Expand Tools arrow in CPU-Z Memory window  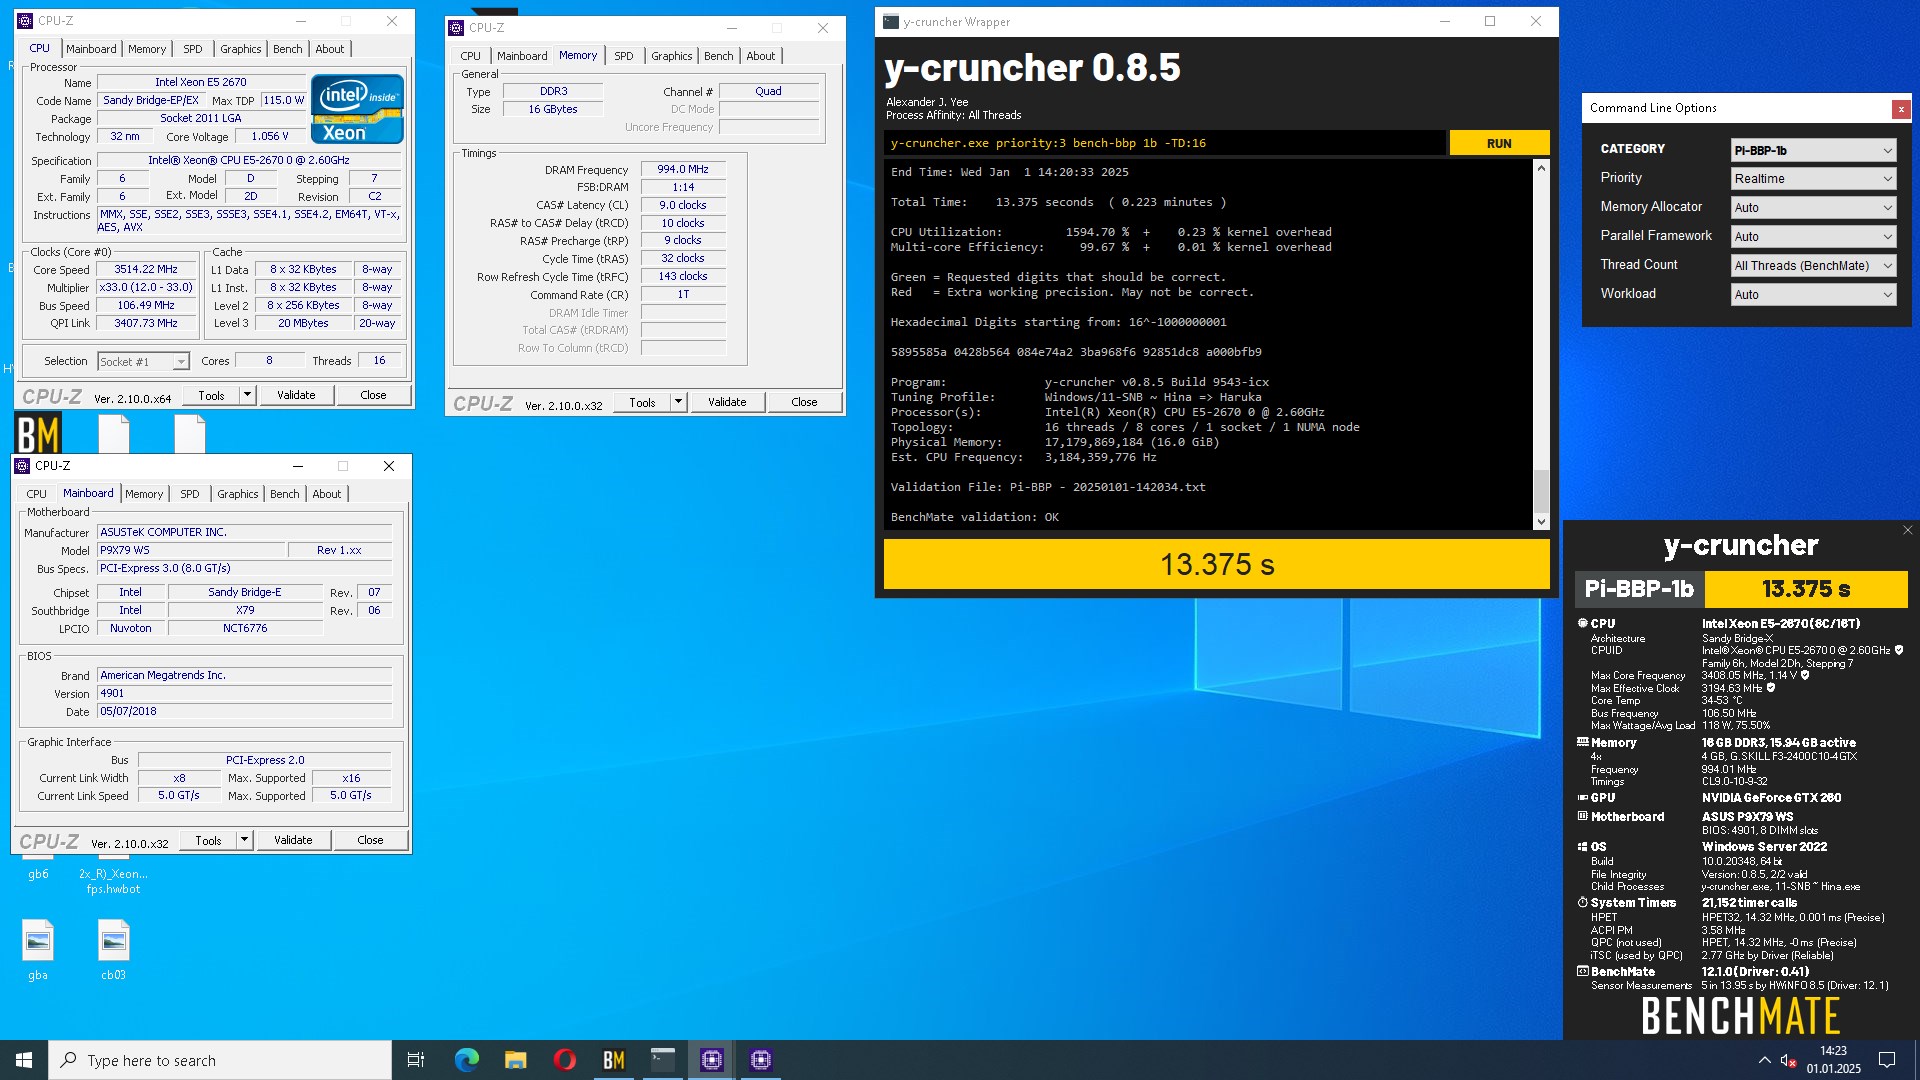(678, 402)
